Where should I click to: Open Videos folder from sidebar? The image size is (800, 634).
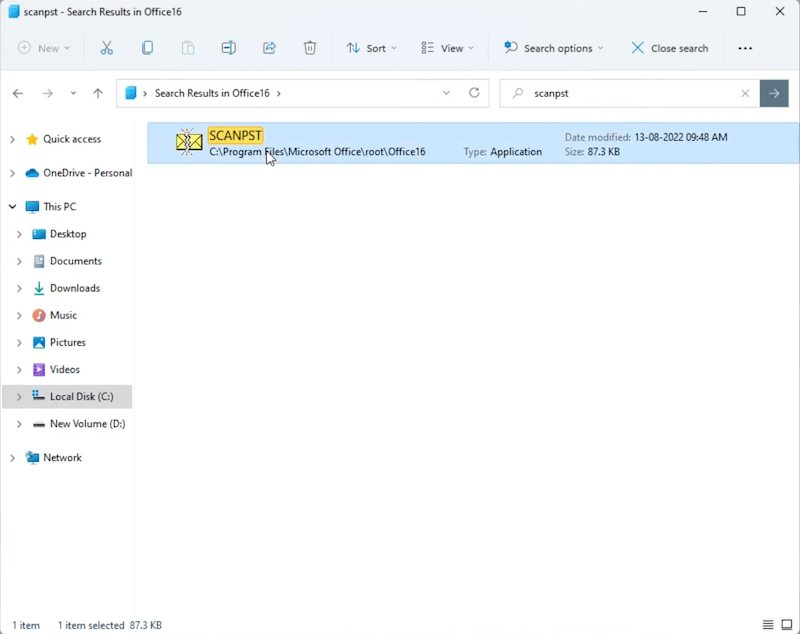[x=67, y=369]
